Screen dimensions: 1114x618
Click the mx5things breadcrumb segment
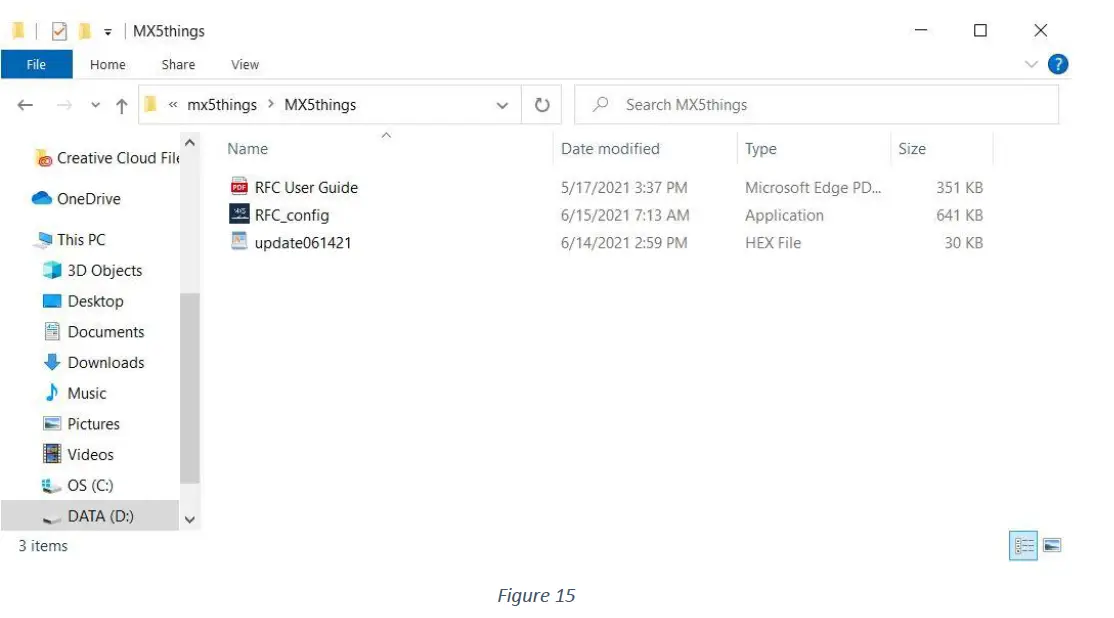pyautogui.click(x=222, y=104)
